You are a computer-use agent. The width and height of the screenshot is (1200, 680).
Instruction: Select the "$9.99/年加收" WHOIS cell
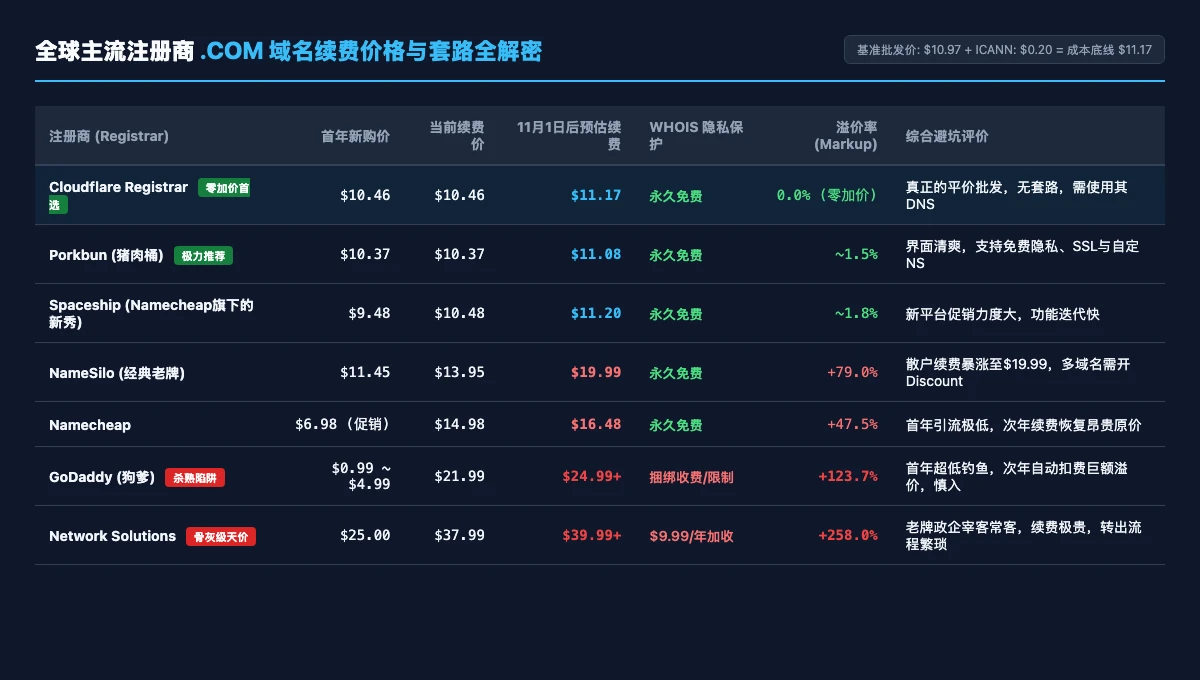pos(691,536)
